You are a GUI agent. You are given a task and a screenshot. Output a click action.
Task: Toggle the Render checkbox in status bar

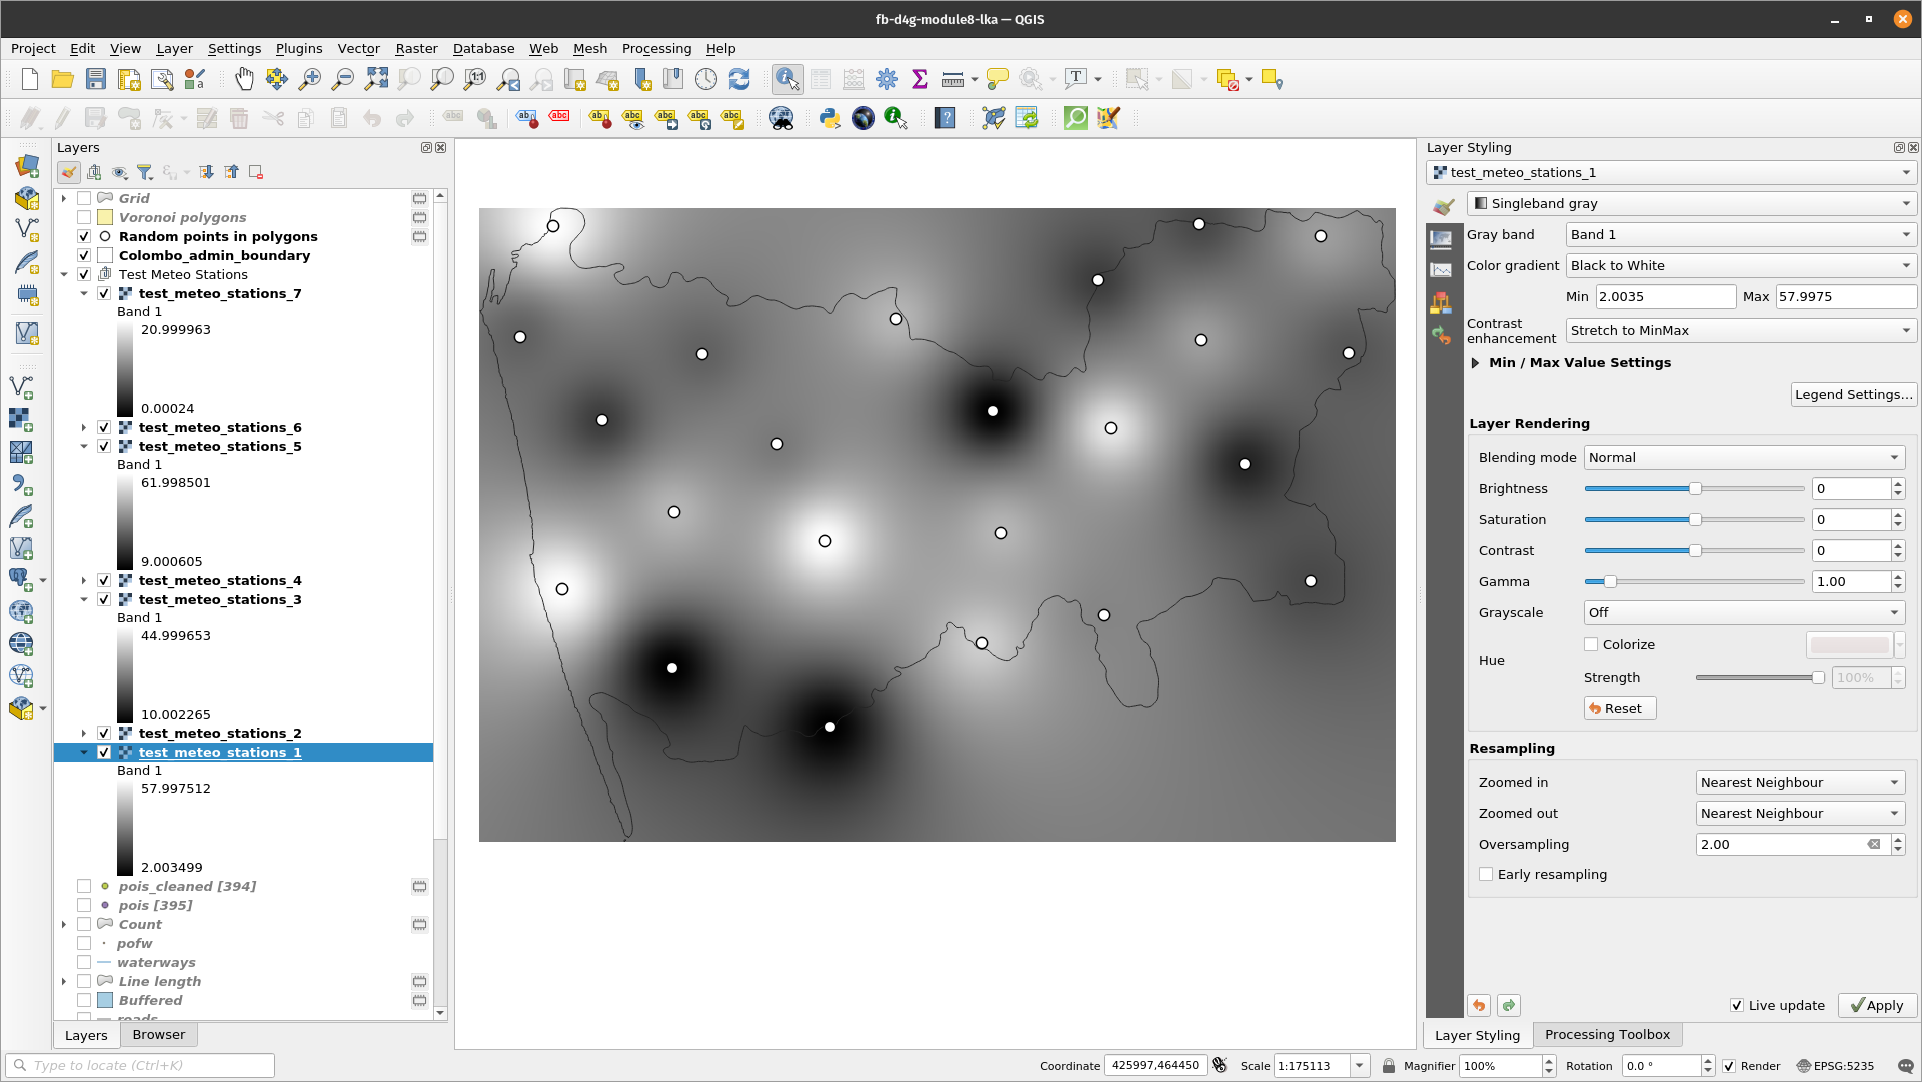(x=1729, y=1066)
